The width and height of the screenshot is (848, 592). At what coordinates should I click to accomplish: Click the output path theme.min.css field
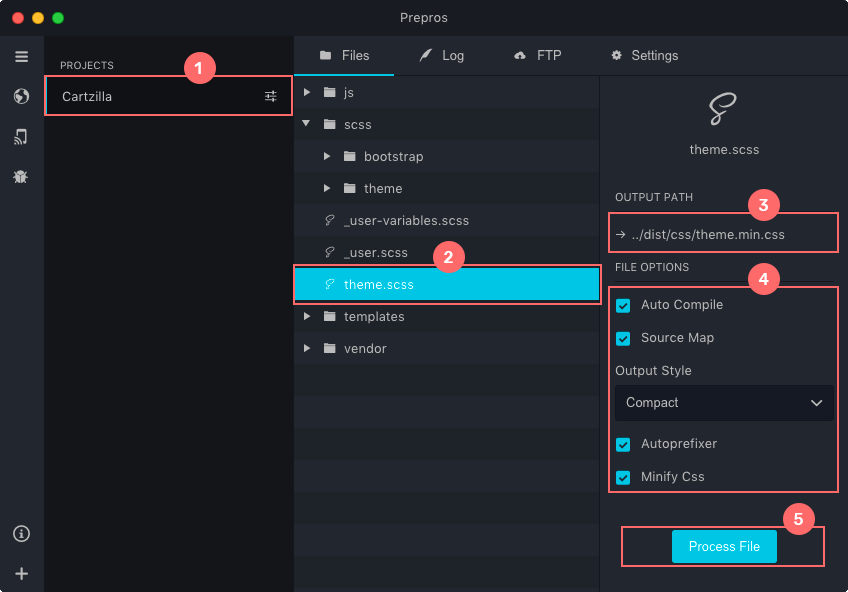724,235
